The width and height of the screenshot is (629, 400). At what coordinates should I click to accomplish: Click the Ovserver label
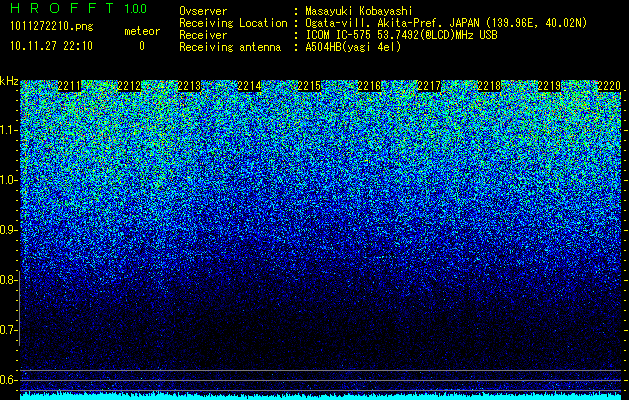tap(203, 11)
